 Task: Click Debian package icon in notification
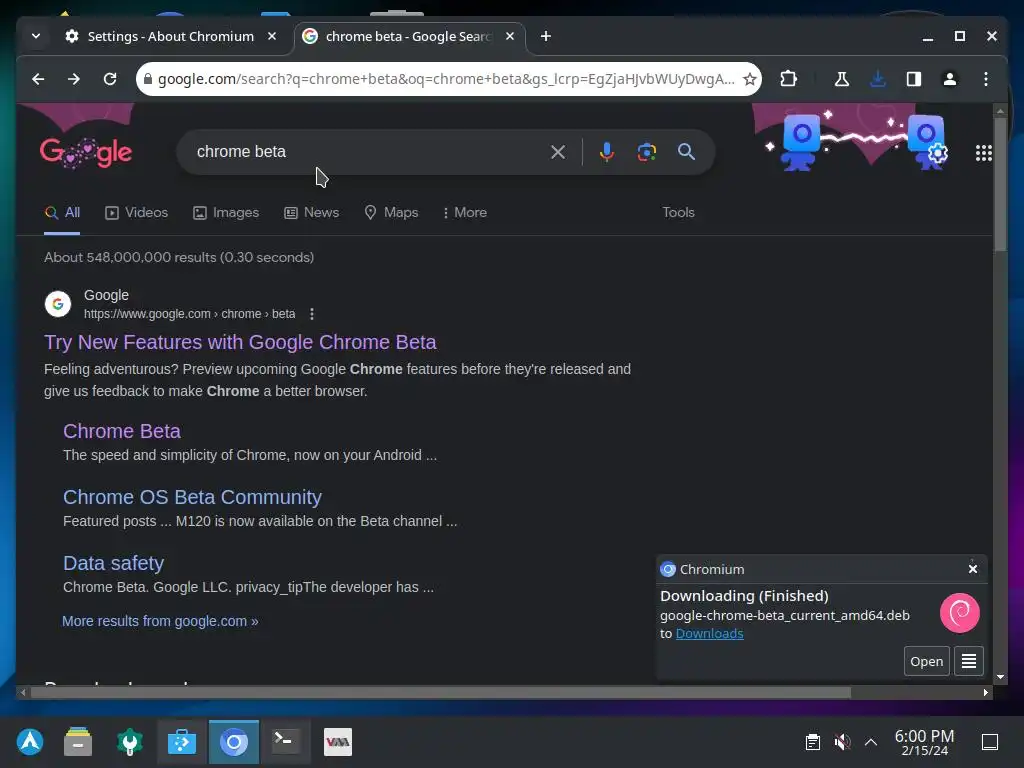coord(959,613)
